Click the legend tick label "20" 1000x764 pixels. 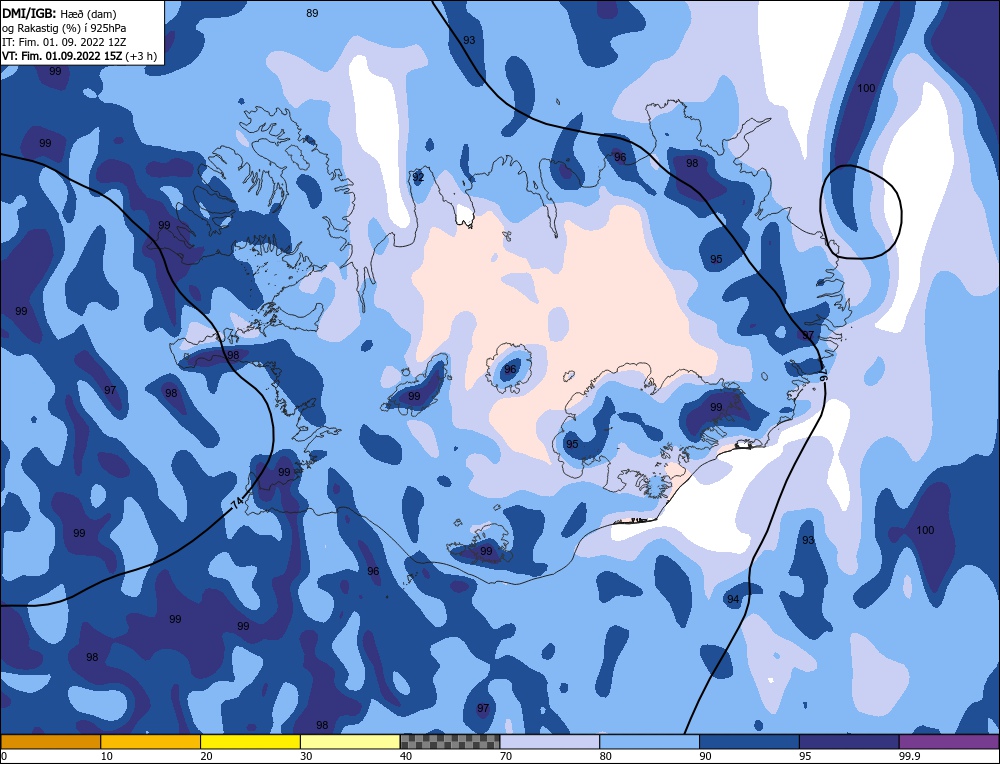pyautogui.click(x=207, y=756)
